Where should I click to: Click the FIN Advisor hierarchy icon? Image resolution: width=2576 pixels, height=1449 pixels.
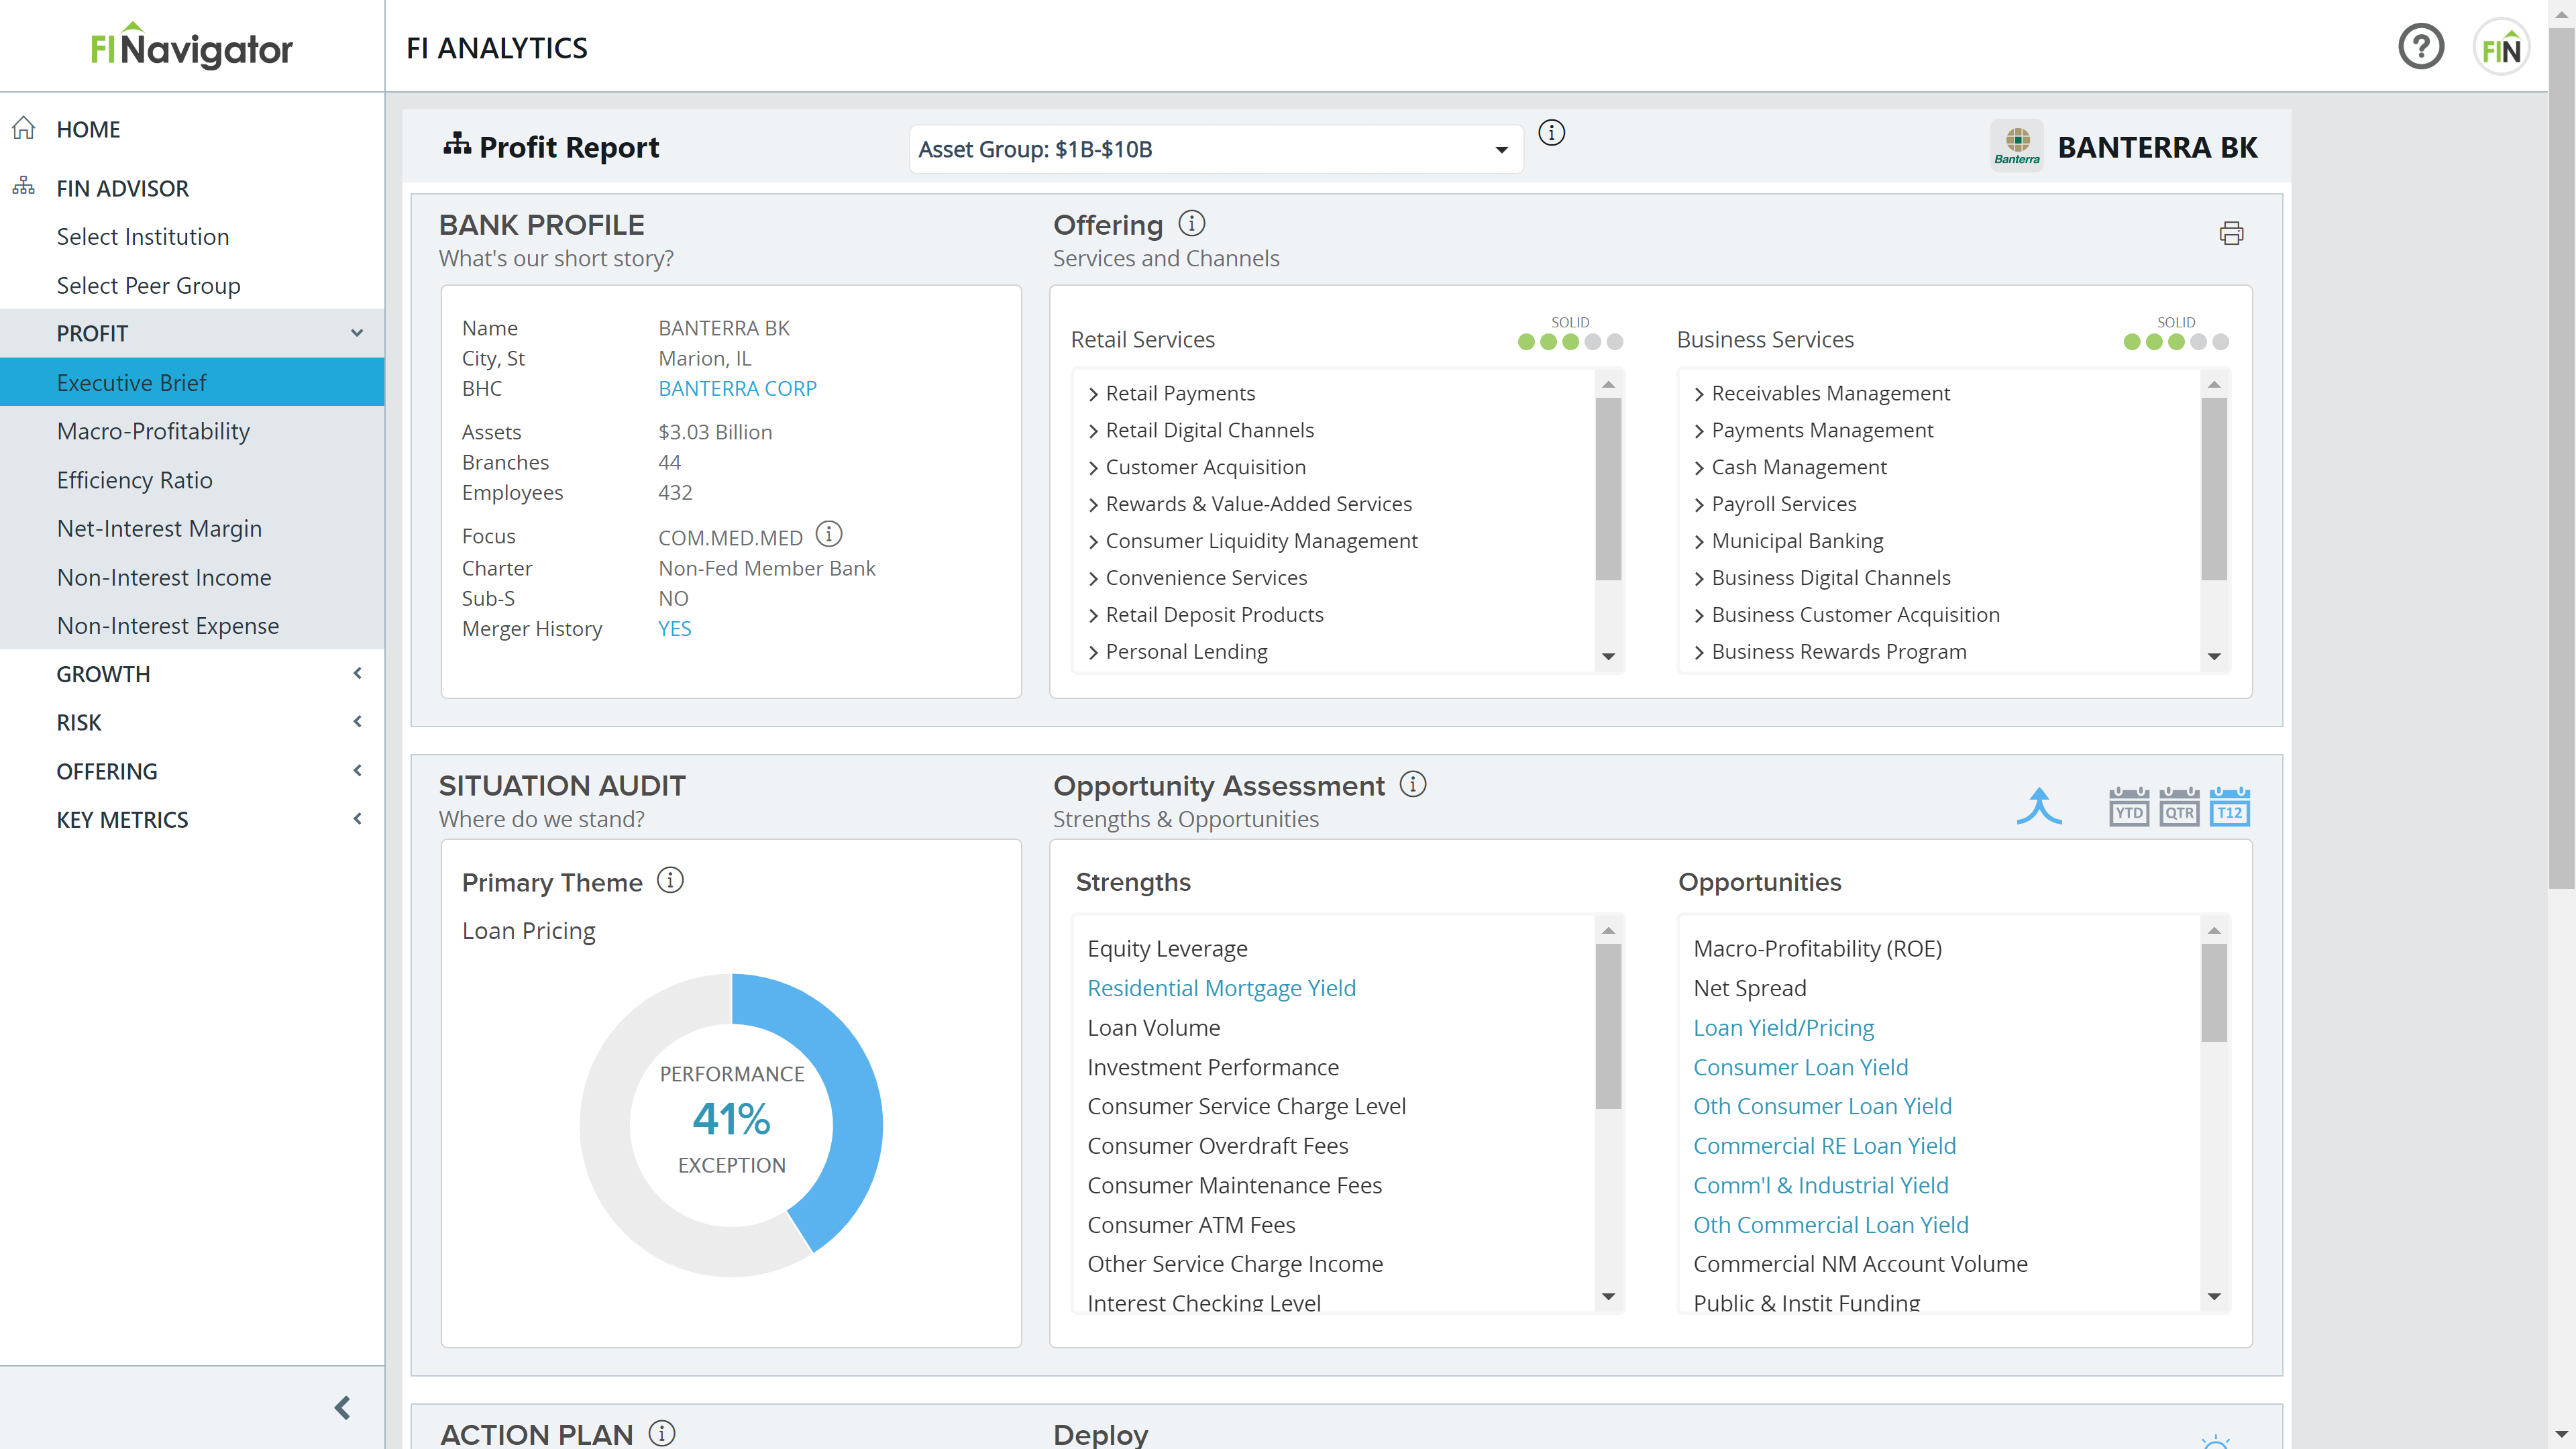24,187
